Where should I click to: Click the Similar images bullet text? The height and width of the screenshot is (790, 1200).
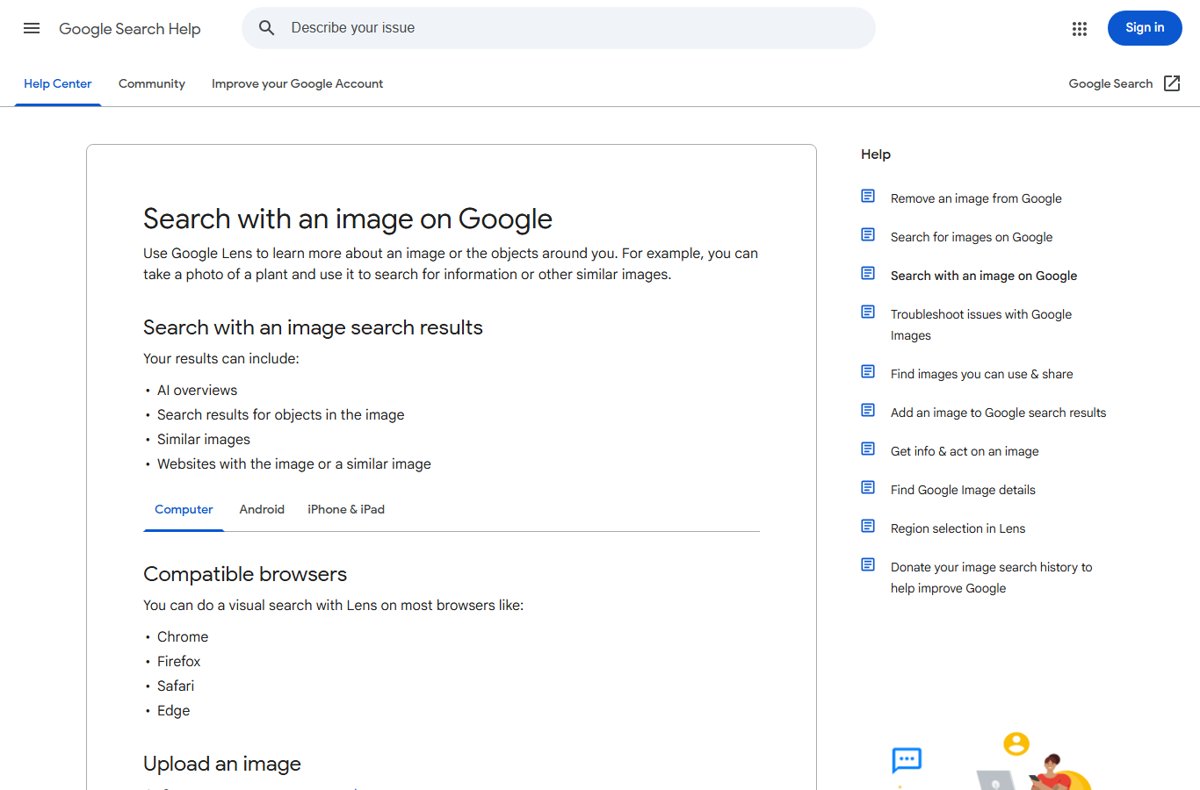point(204,440)
